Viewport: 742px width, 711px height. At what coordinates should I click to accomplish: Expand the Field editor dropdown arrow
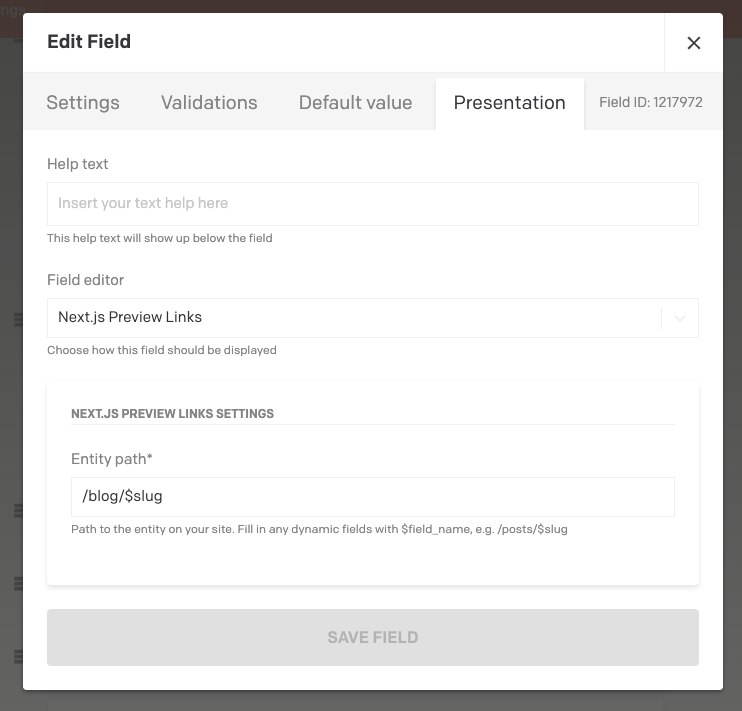point(680,318)
